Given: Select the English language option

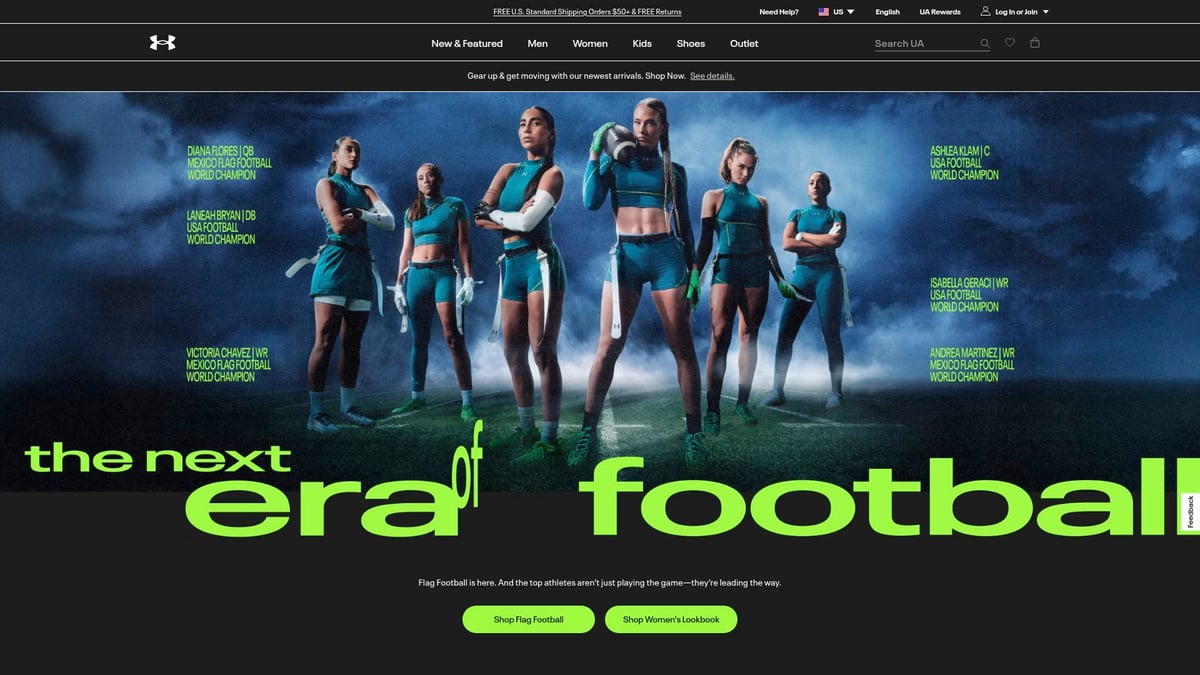Looking at the screenshot, I should (887, 12).
